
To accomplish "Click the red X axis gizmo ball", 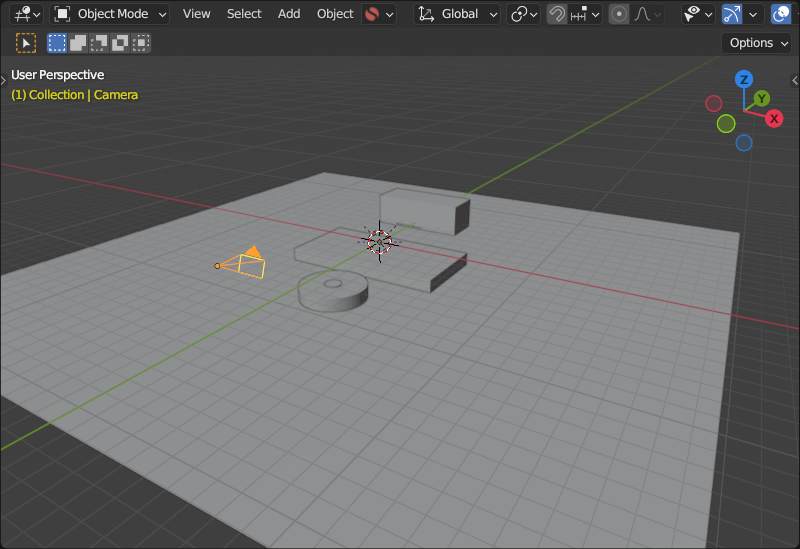I will pos(774,119).
